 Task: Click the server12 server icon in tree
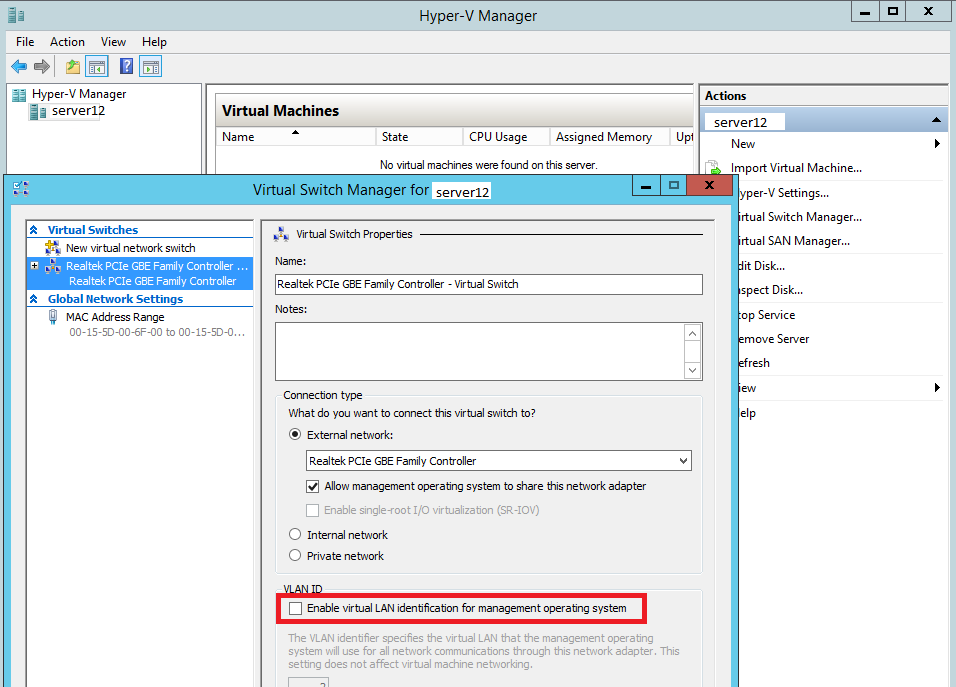click(x=38, y=112)
